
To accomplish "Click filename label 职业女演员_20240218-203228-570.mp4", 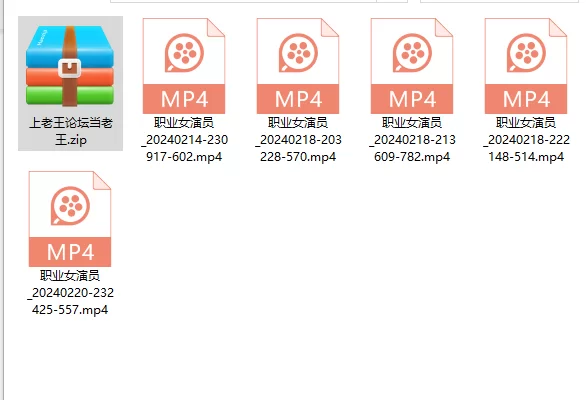I will 298,139.
